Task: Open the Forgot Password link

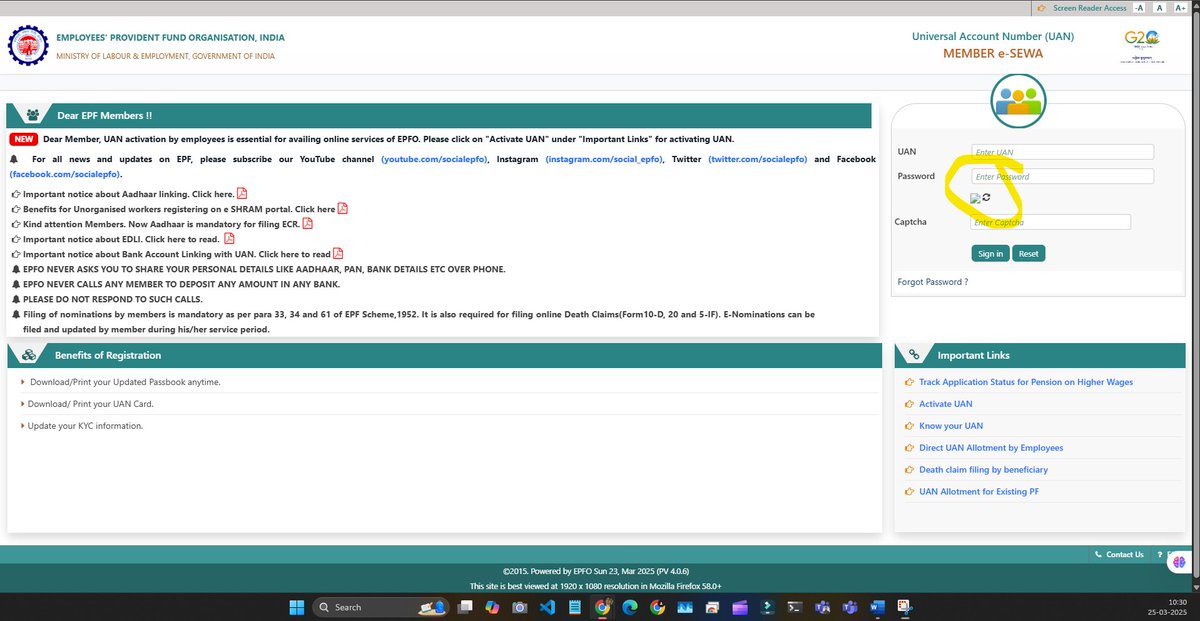Action: [933, 282]
